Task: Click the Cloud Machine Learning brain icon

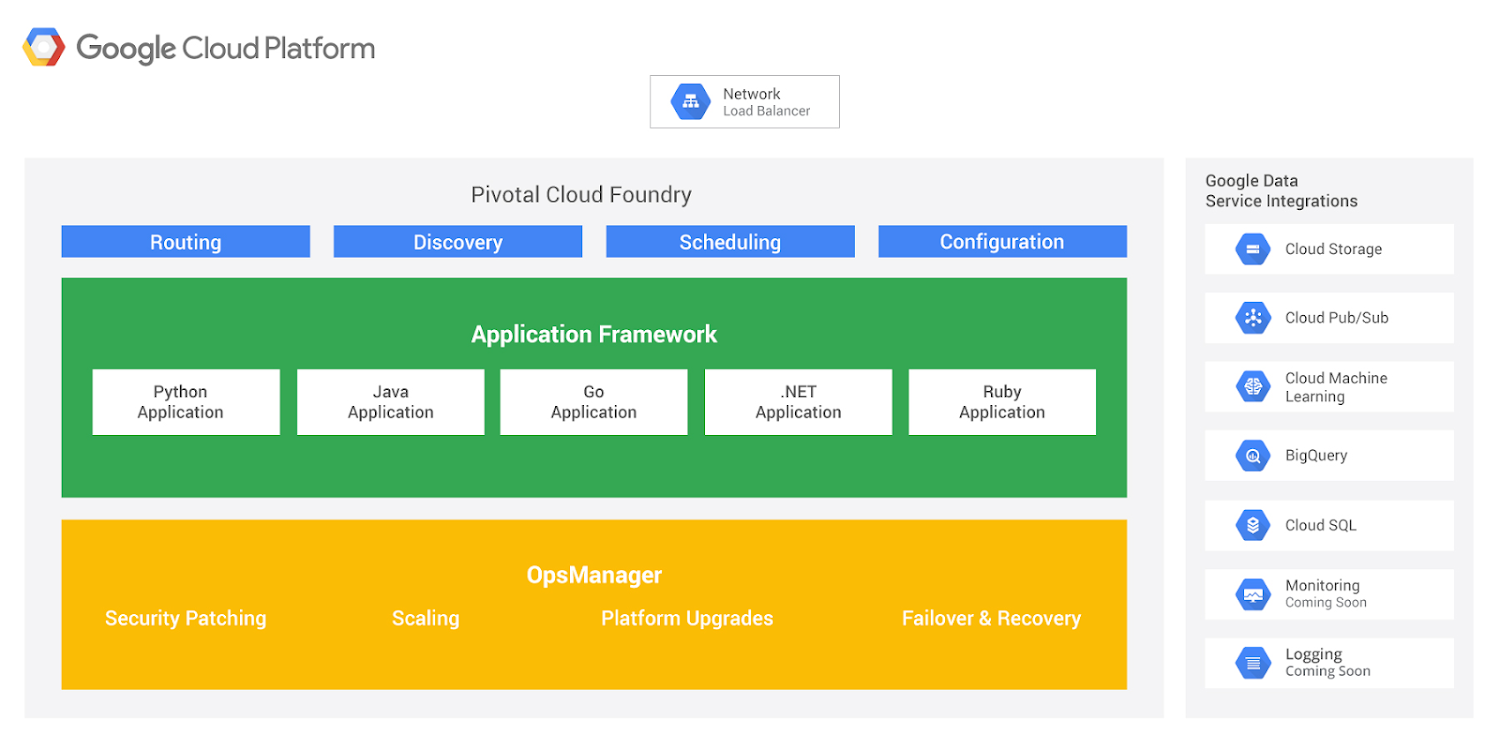Action: (1252, 387)
